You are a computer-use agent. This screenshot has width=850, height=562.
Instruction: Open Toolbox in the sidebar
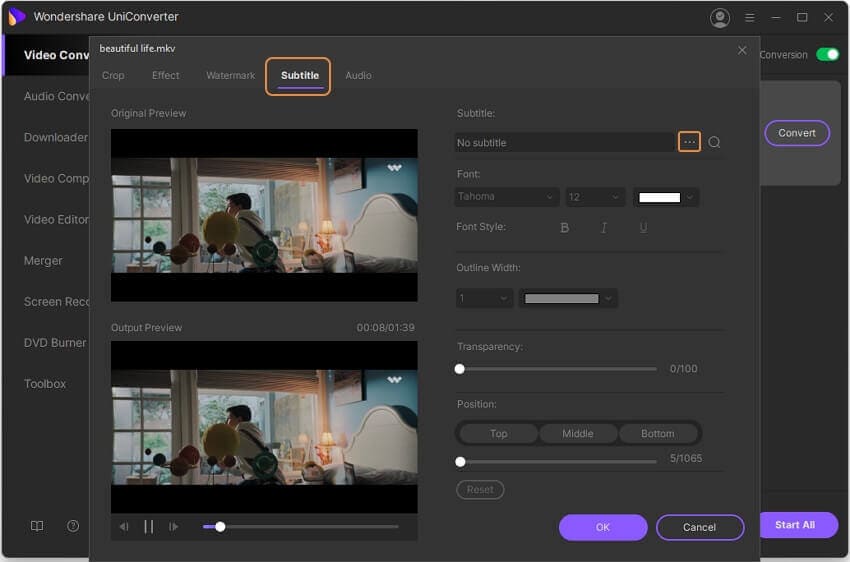(47, 384)
